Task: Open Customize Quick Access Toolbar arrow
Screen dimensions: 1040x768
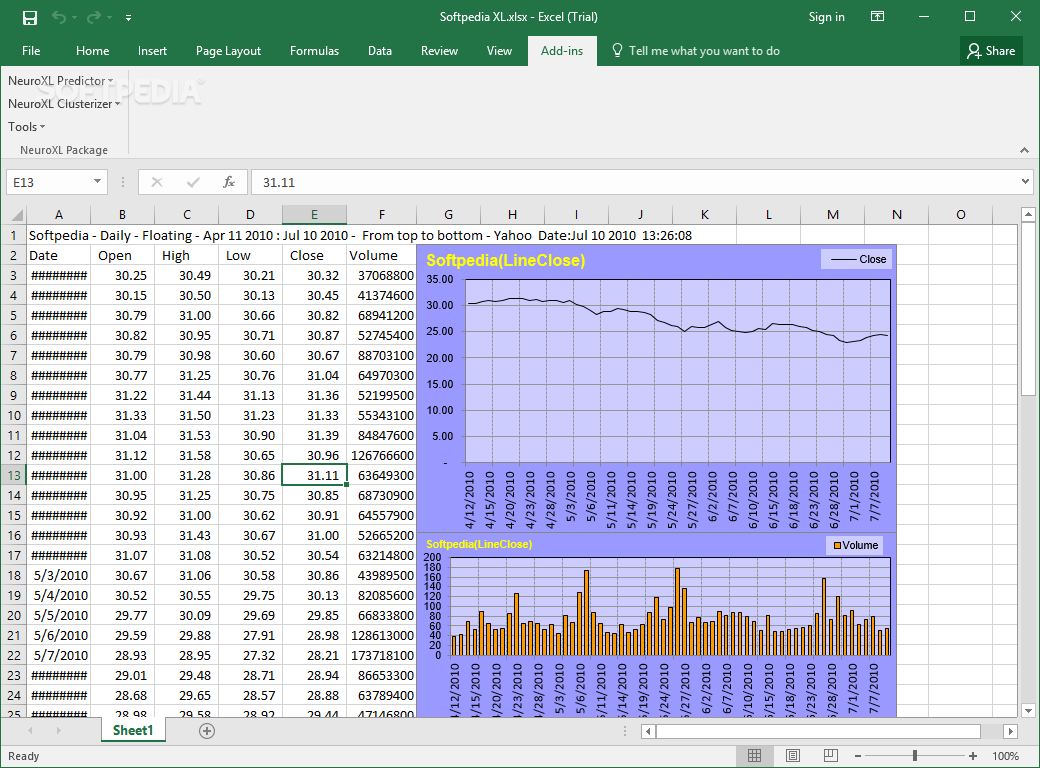Action: click(x=128, y=18)
